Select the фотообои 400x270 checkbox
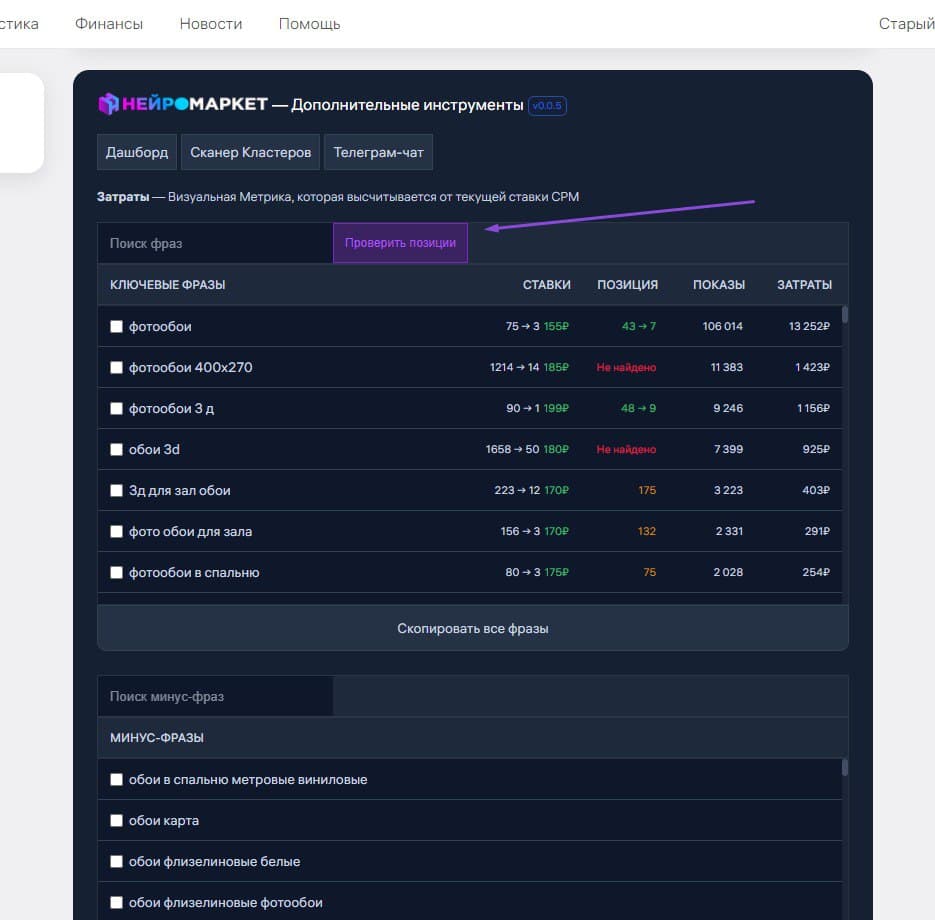935x920 pixels. point(116,367)
